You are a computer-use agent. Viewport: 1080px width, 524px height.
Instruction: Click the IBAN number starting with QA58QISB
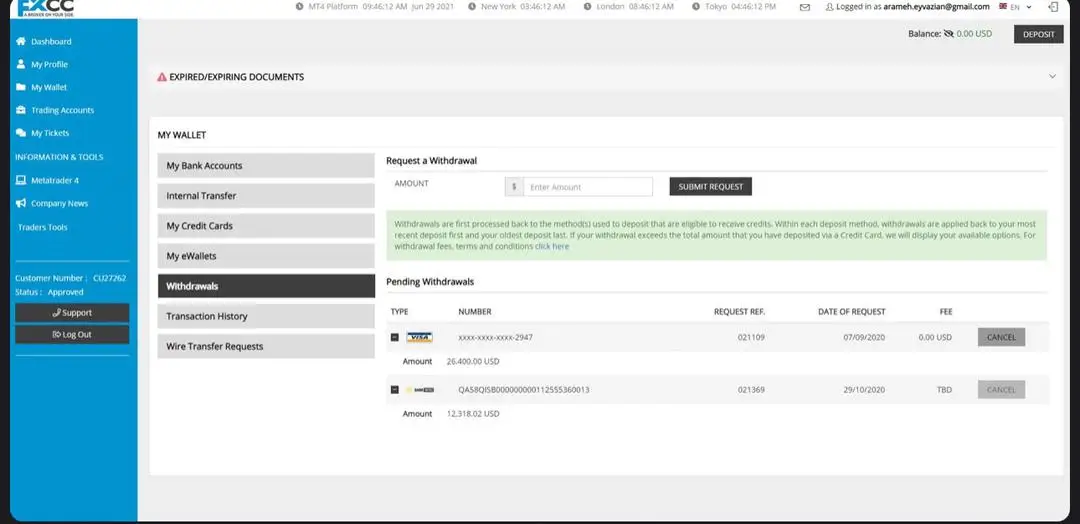523,390
